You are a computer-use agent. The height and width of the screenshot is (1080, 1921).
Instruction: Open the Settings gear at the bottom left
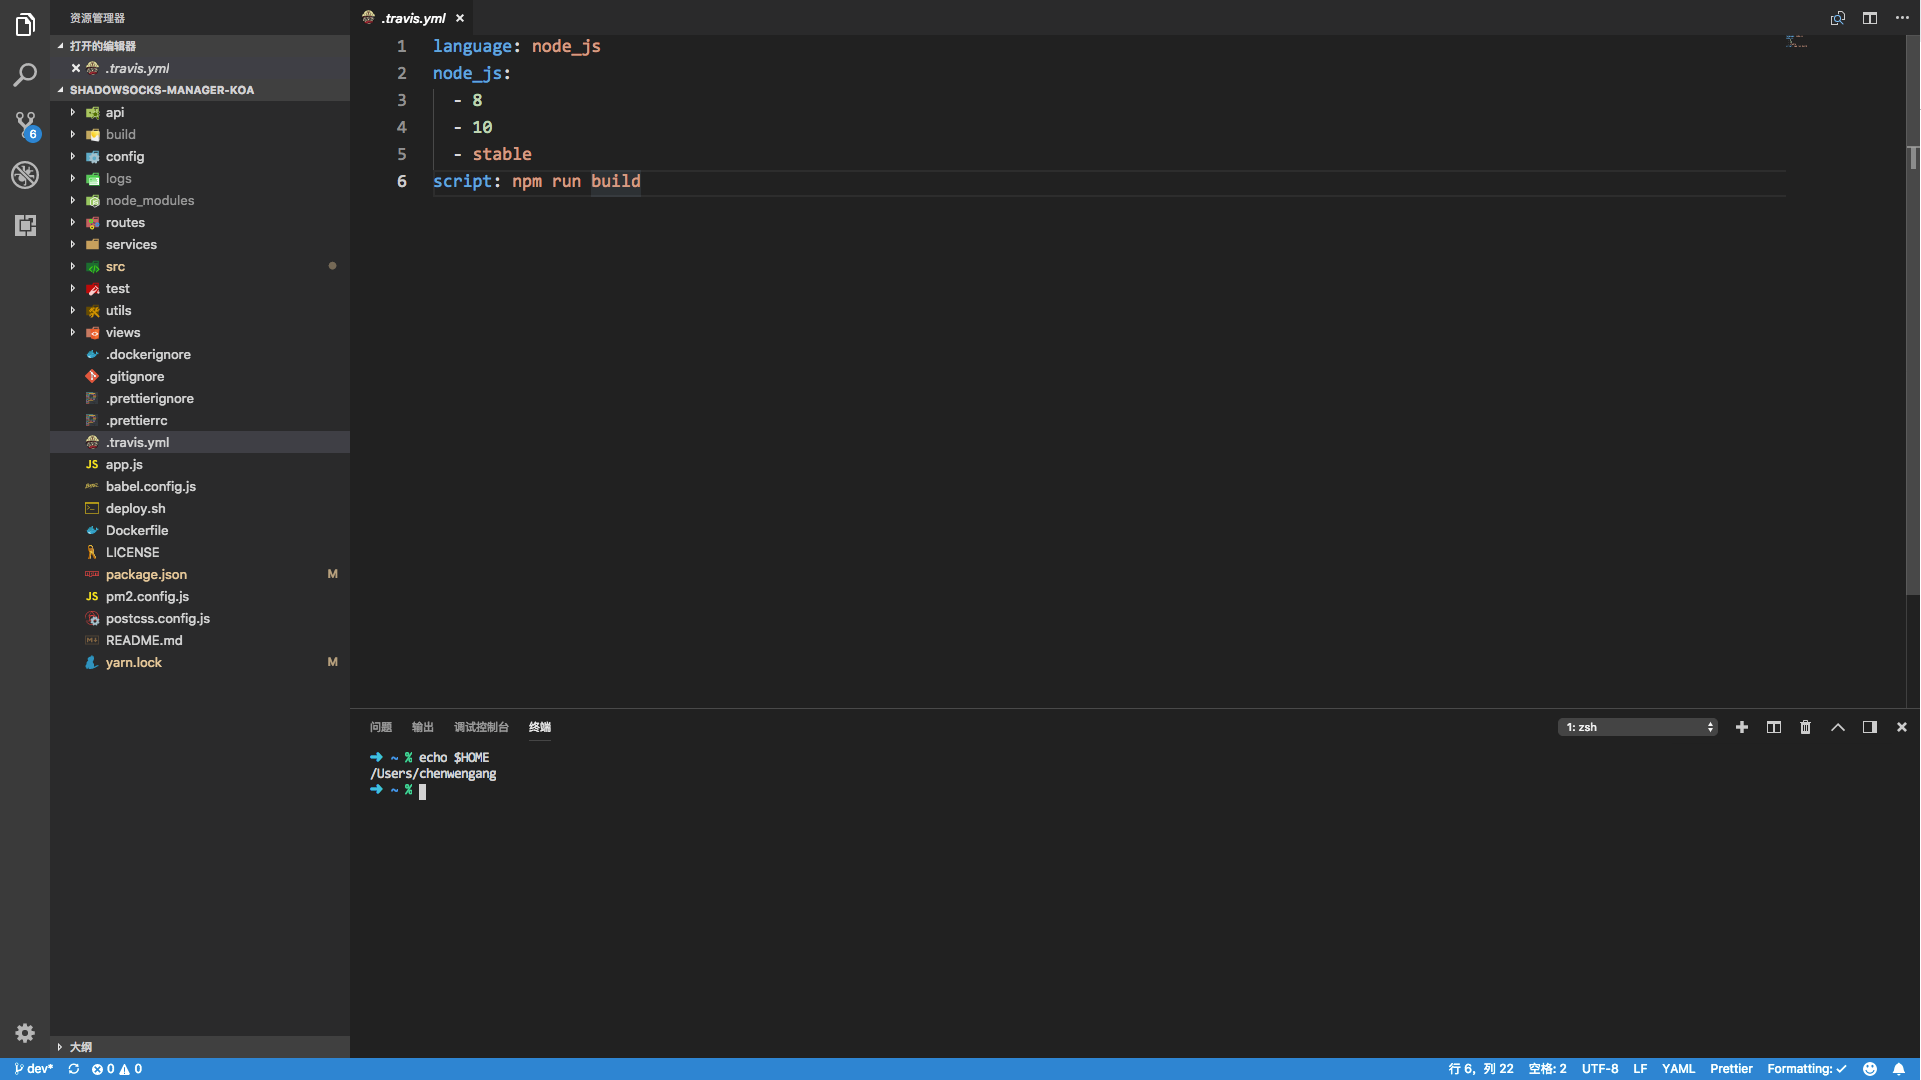25,1033
